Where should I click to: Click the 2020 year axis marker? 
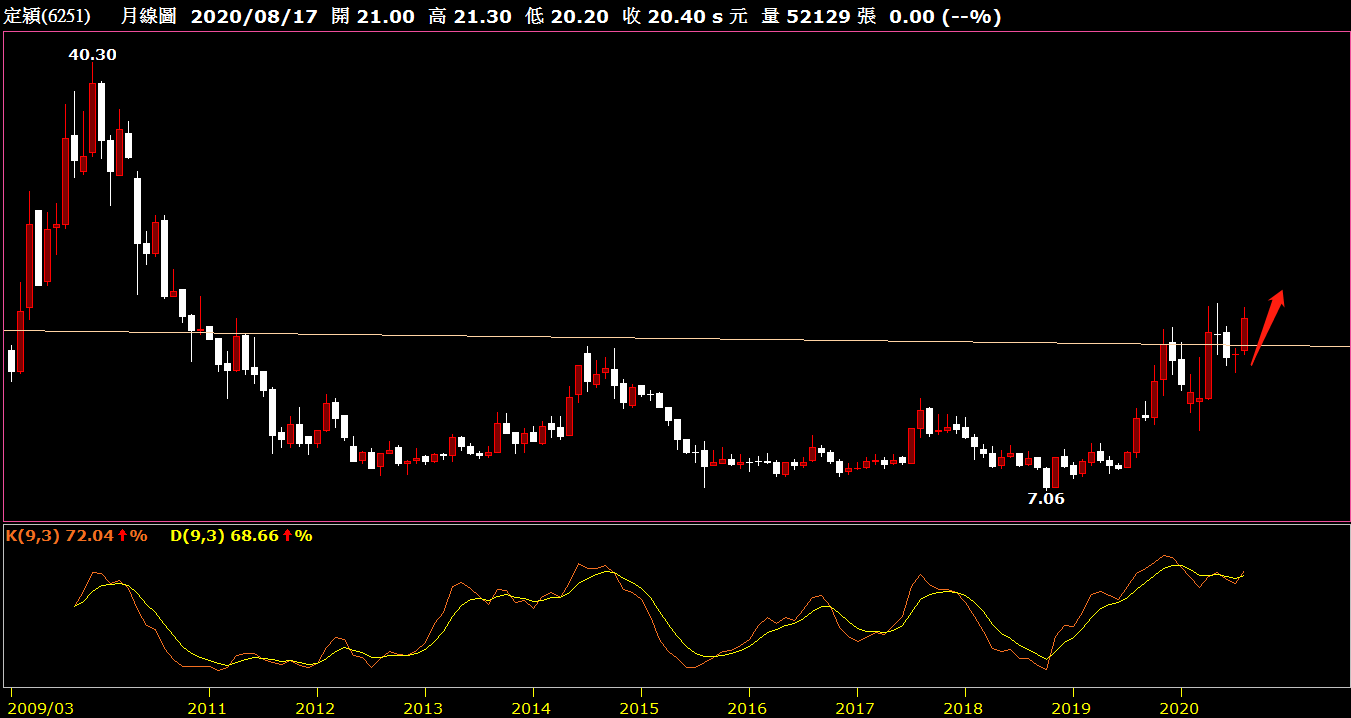1181,708
